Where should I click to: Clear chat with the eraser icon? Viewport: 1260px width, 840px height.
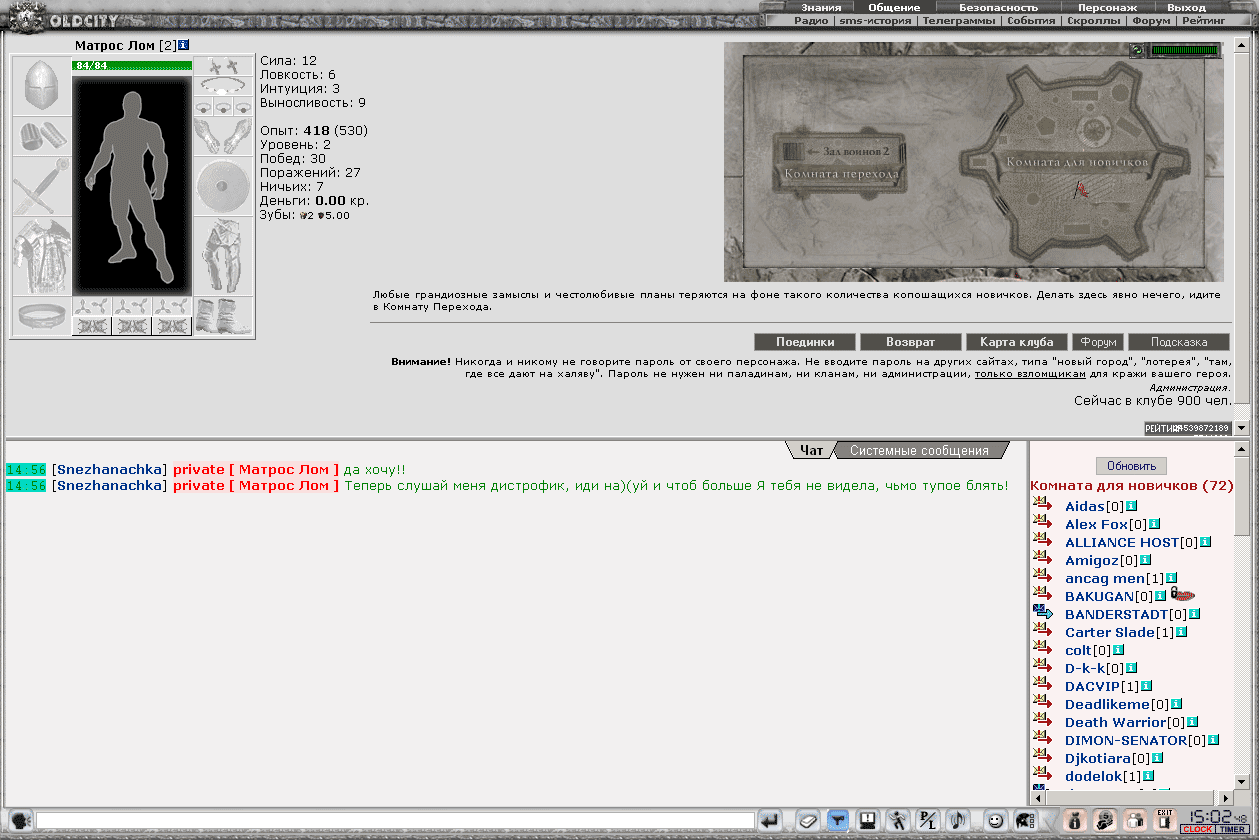tap(807, 821)
